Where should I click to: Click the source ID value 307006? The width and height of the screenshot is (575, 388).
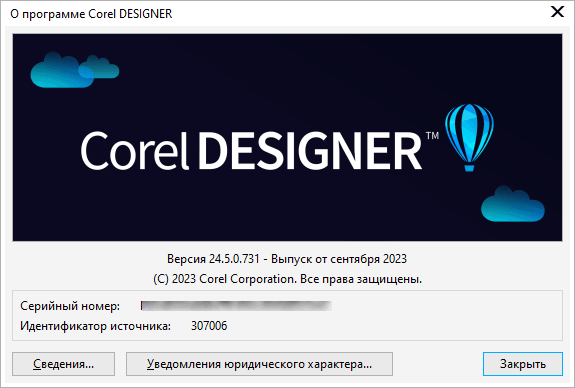pyautogui.click(x=209, y=326)
